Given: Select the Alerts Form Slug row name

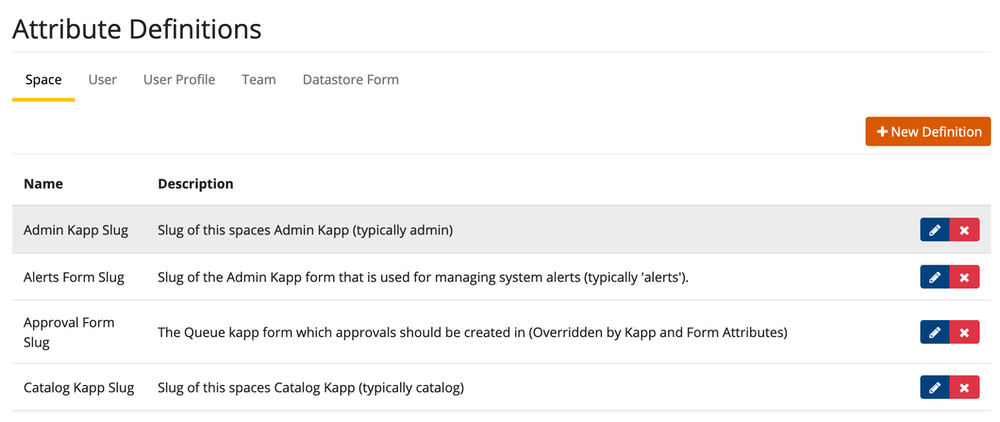Looking at the screenshot, I should pos(74,277).
